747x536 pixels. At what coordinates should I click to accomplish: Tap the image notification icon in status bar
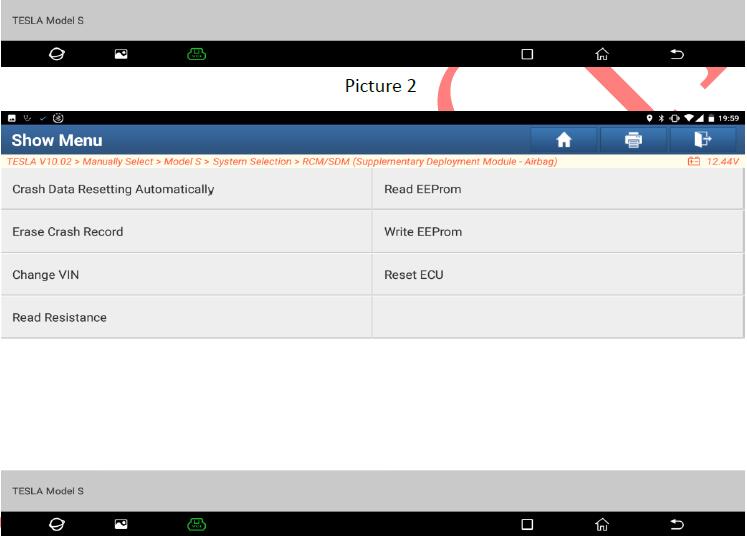click(12, 118)
